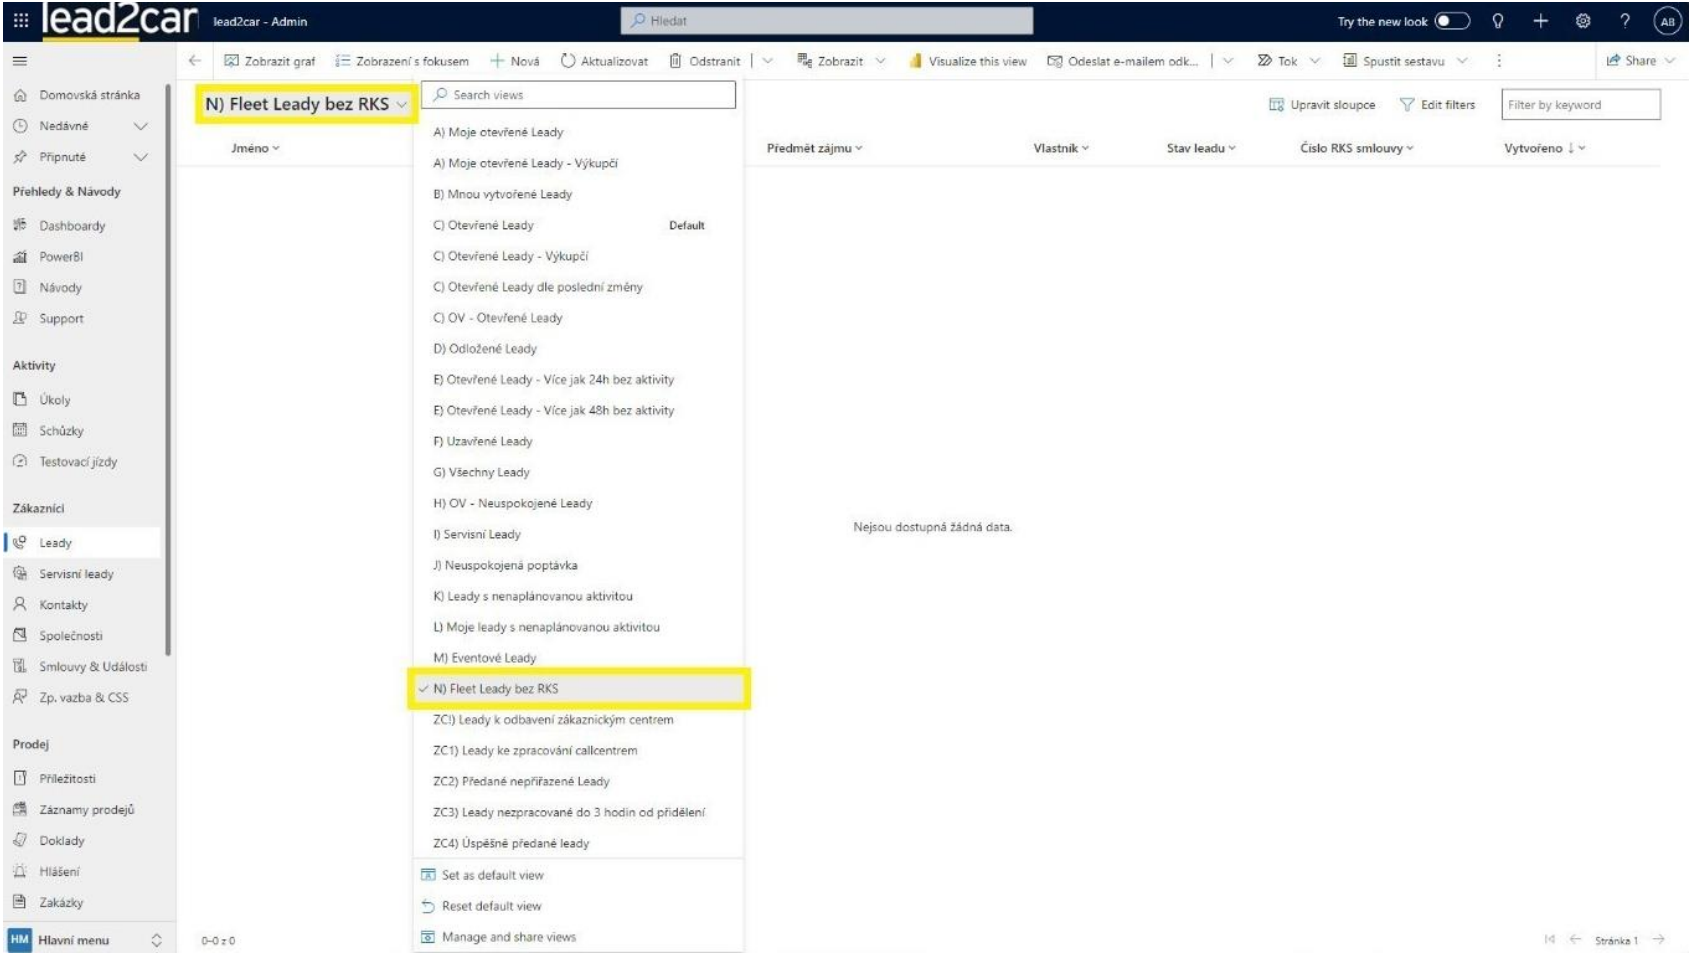Click Set as default view
The width and height of the screenshot is (1694, 961).
coord(492,876)
